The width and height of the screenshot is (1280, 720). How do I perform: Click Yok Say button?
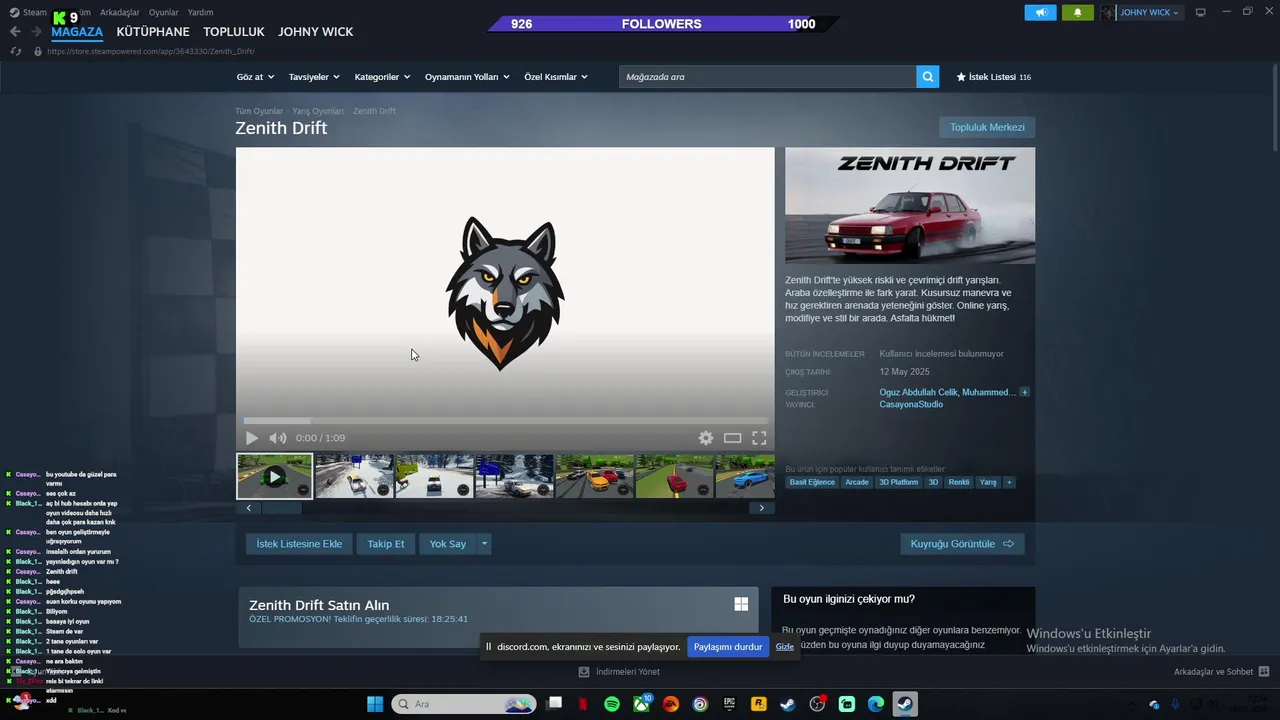448,544
